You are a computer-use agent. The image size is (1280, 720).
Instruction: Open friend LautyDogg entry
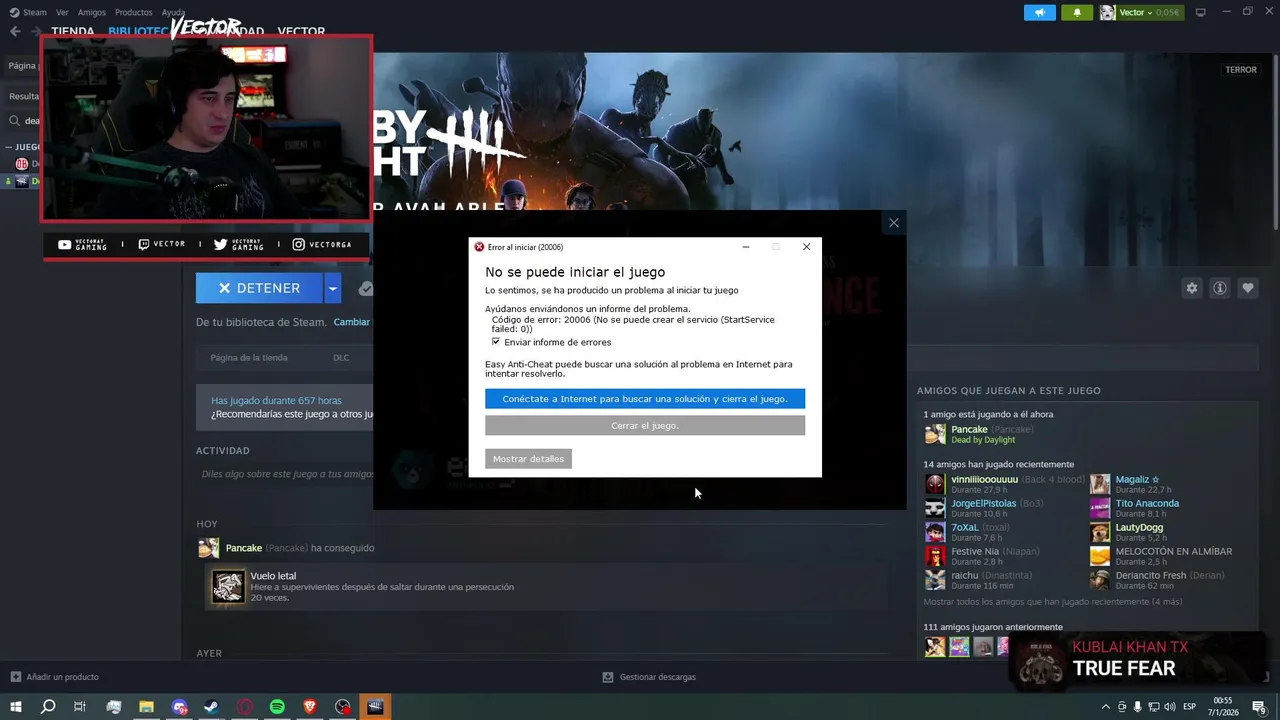(x=1127, y=532)
